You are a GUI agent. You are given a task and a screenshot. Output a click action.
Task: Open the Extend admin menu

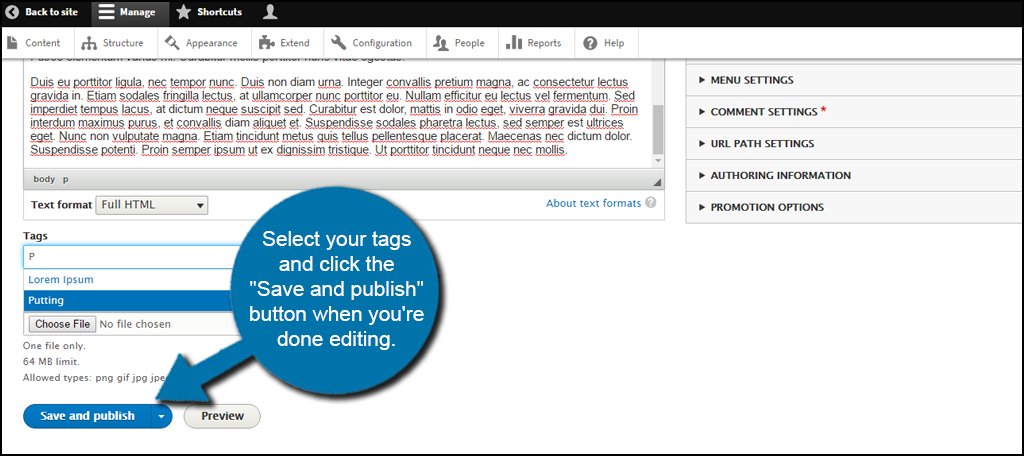point(285,43)
